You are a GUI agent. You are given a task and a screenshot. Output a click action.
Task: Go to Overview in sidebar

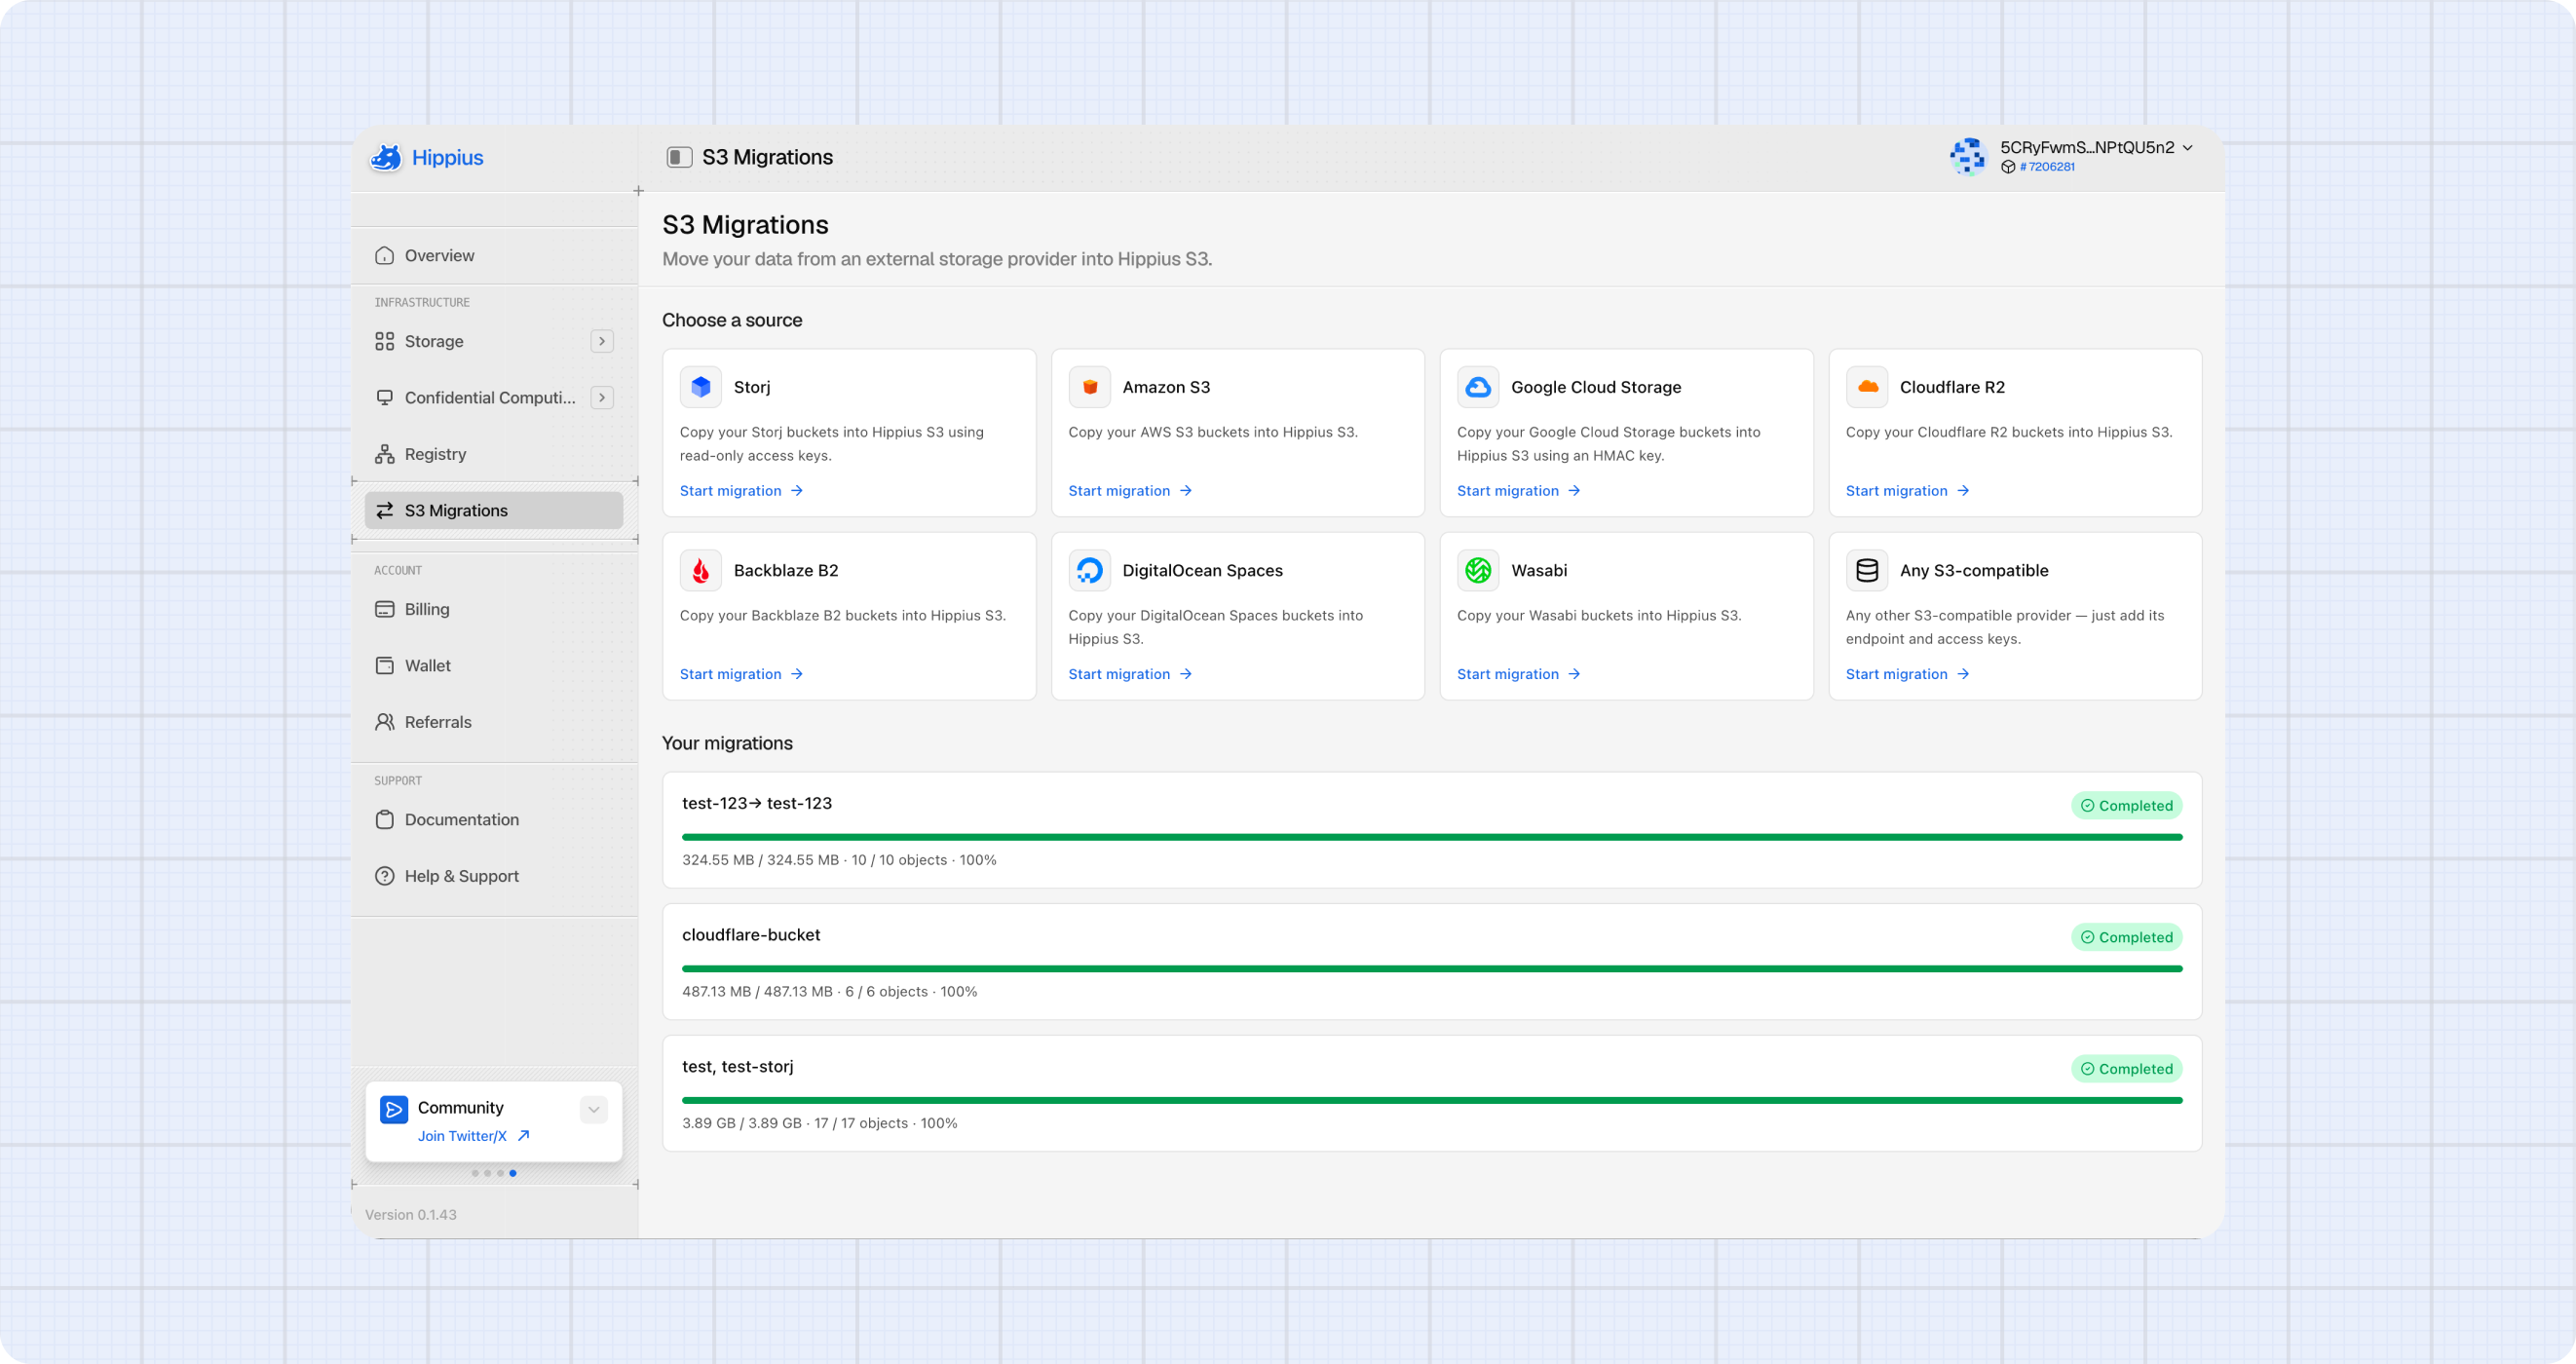click(x=494, y=255)
